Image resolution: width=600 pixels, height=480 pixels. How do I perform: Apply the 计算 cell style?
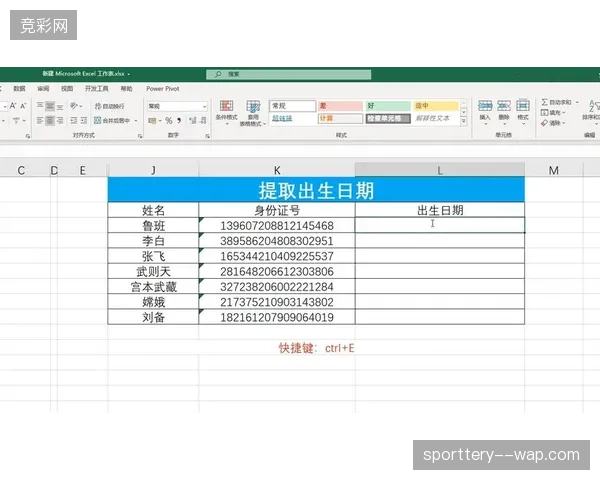(340, 119)
